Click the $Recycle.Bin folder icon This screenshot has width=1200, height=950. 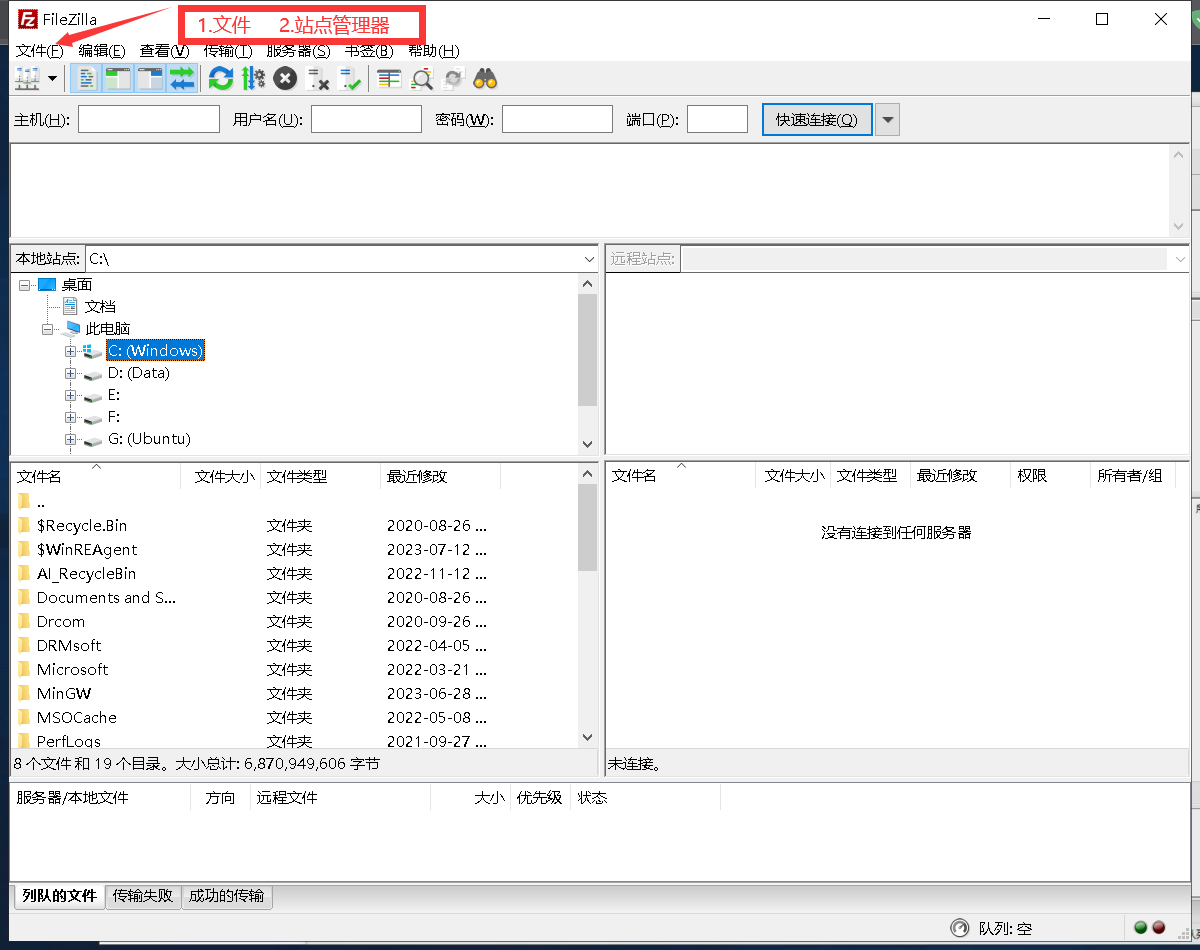24,525
